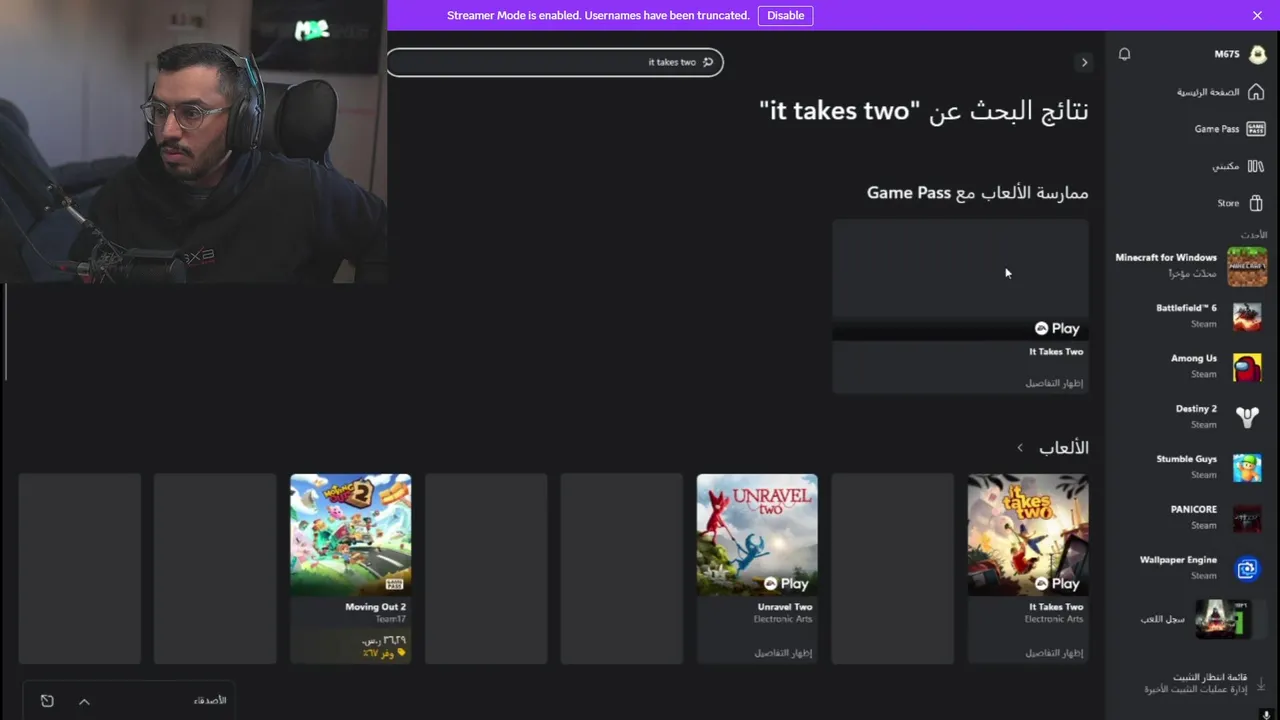Click the search results heading for 'it takes two'
Viewport: 1280px width, 720px height.
coord(924,110)
